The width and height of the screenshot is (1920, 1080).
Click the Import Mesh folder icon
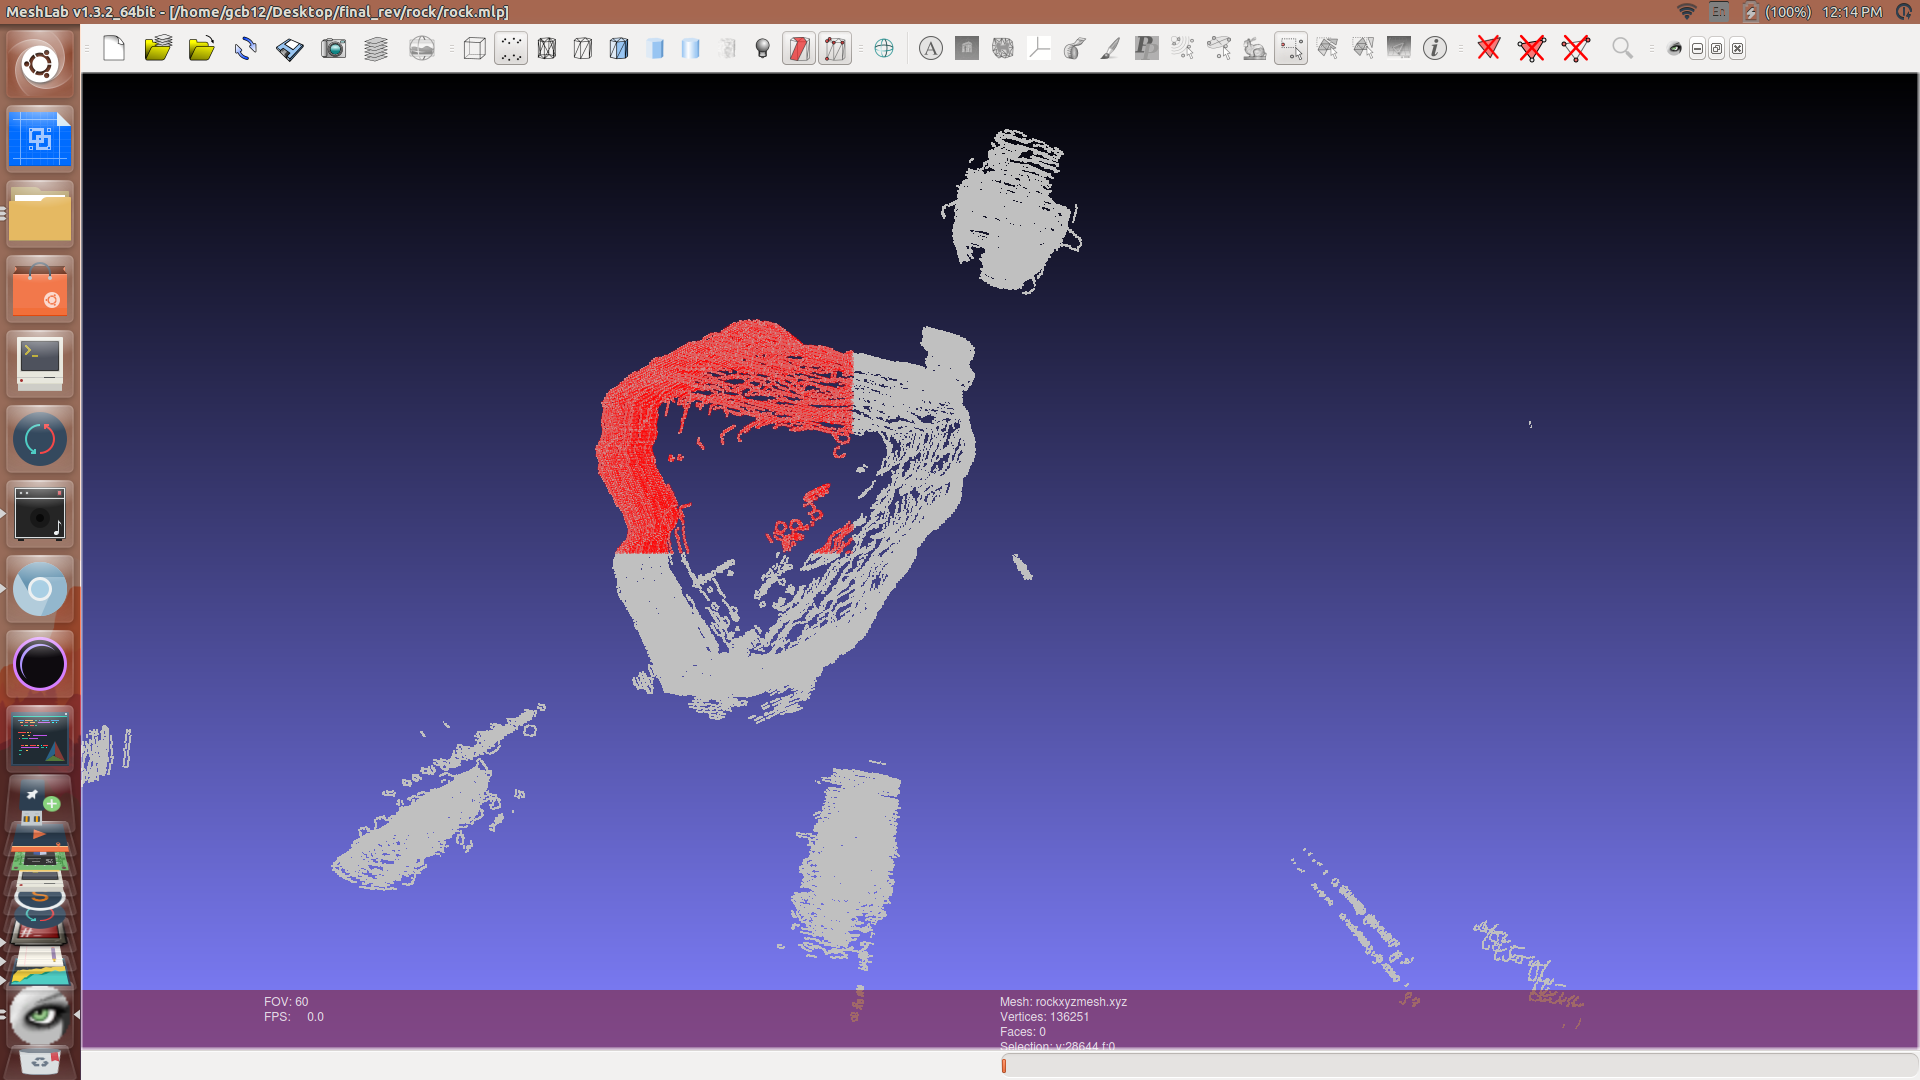(201, 48)
